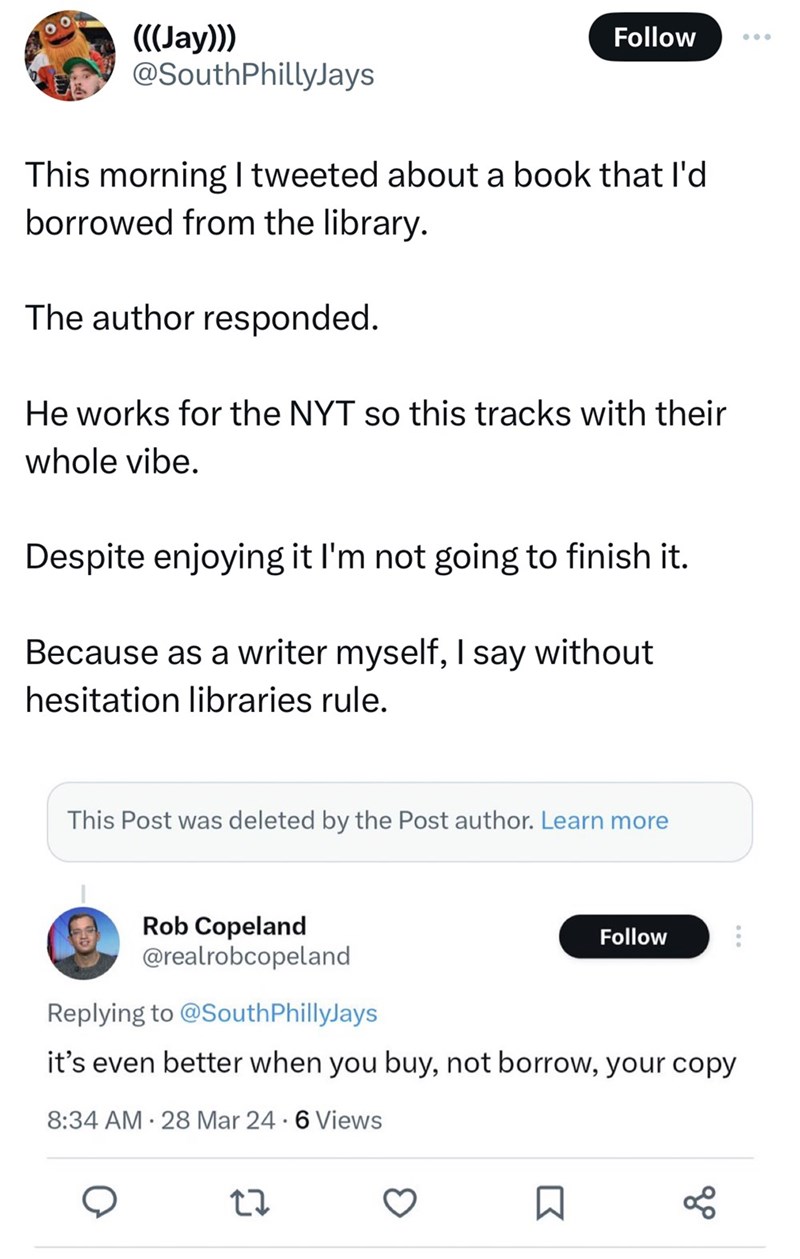Click the (((Jay))) display name
The height and width of the screenshot is (1259, 800).
185,39
